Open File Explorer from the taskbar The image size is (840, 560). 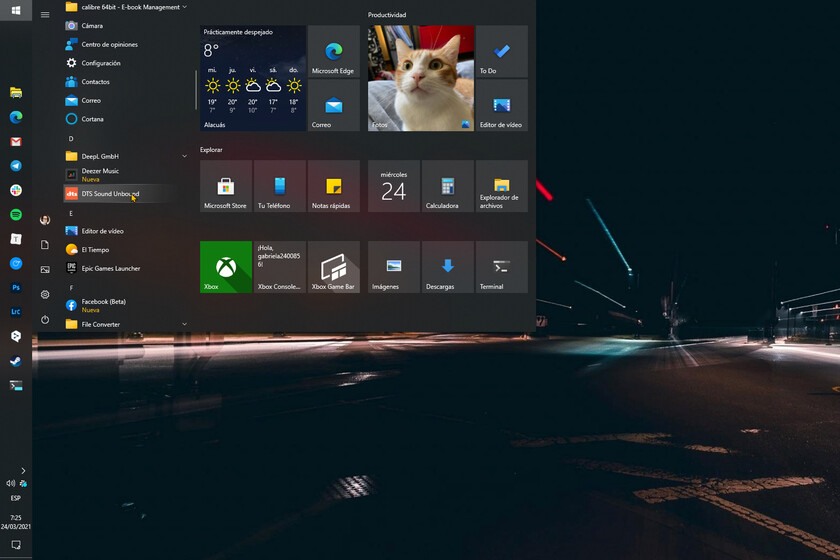(x=16, y=93)
